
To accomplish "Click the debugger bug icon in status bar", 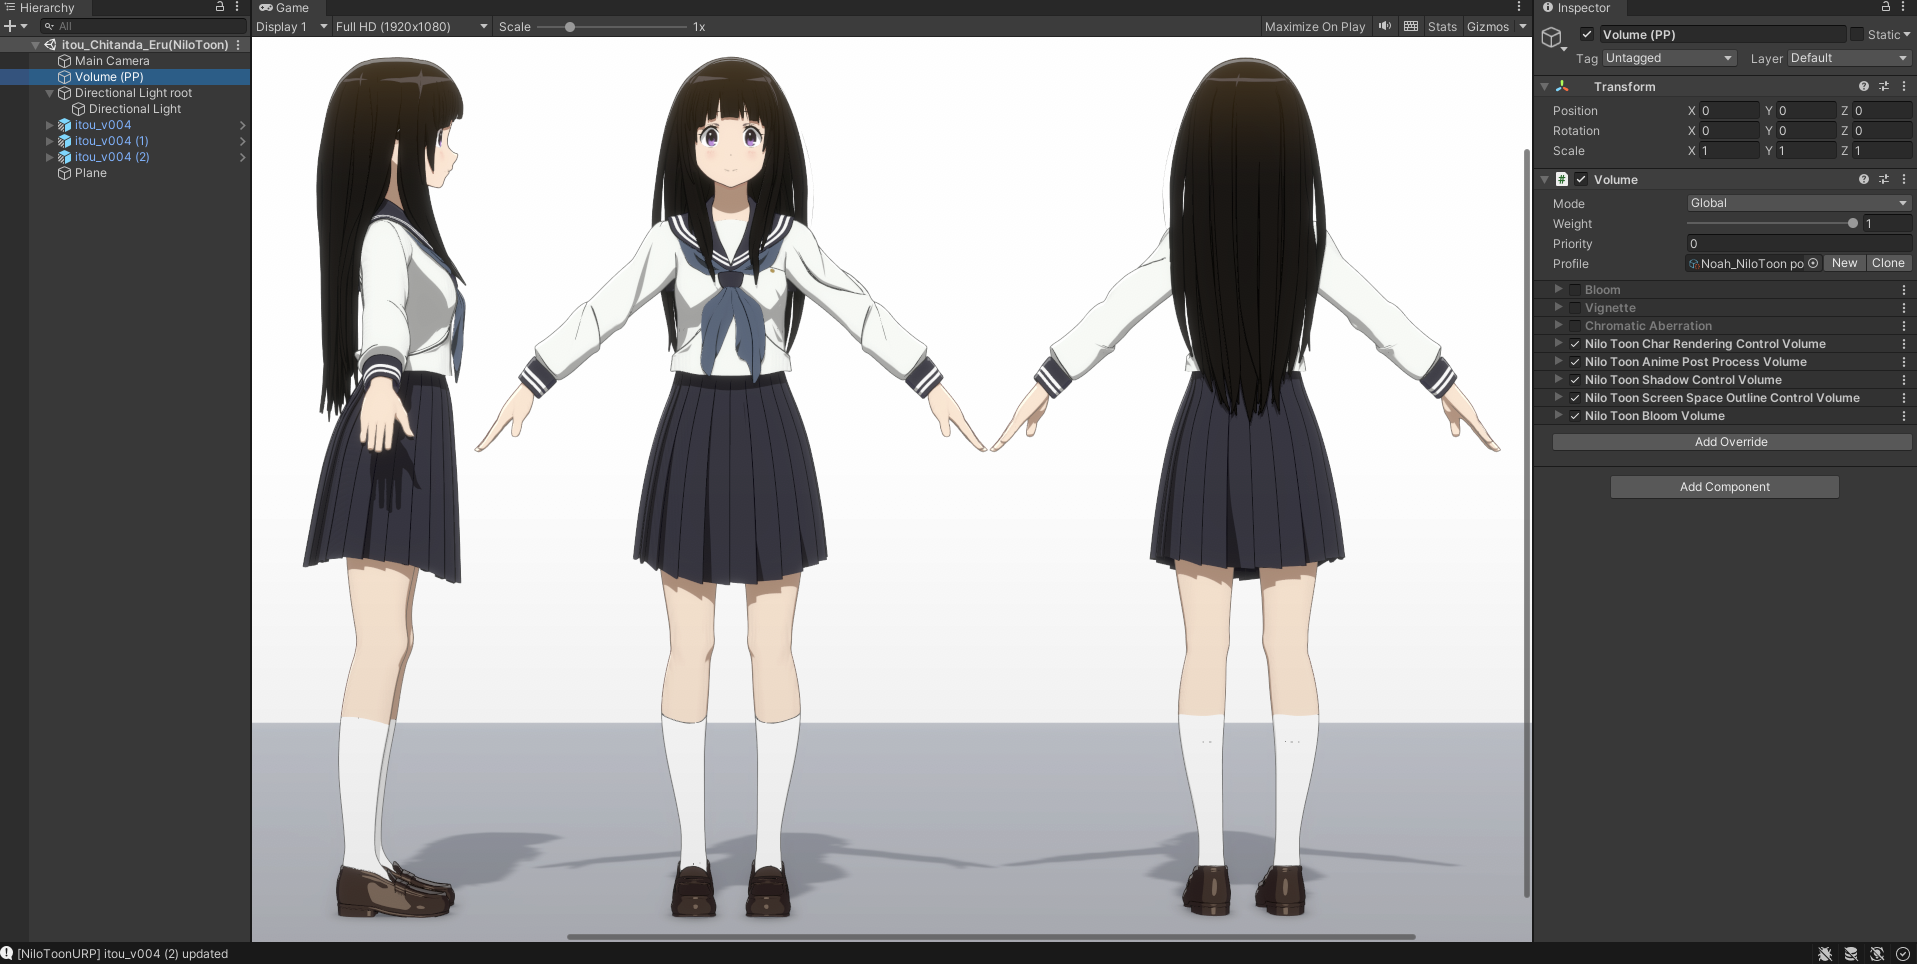I will (1825, 954).
